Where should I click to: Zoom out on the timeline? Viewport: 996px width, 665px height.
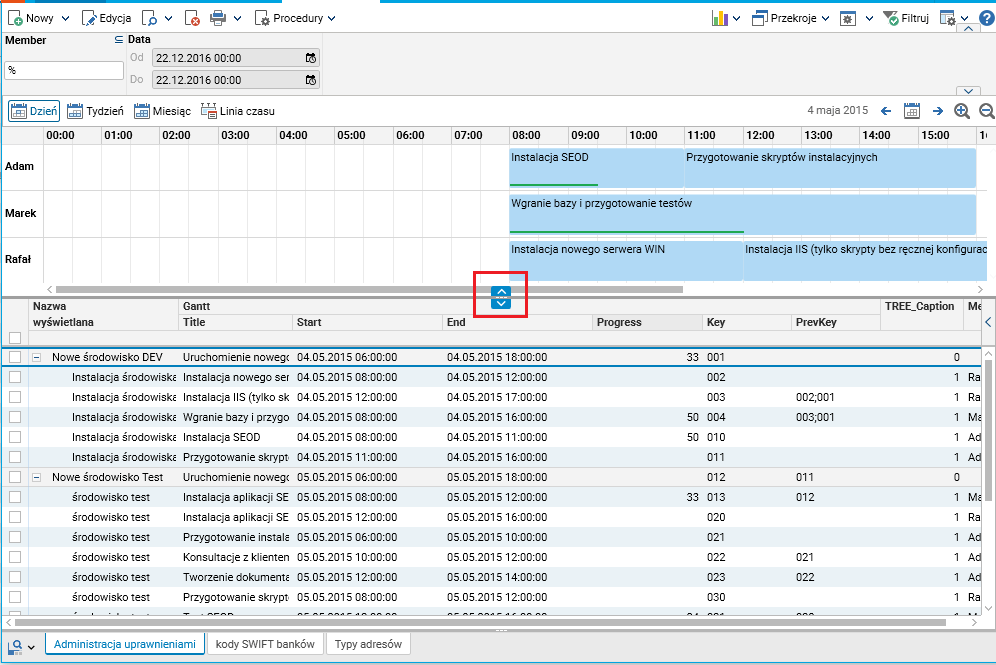pyautogui.click(x=986, y=111)
